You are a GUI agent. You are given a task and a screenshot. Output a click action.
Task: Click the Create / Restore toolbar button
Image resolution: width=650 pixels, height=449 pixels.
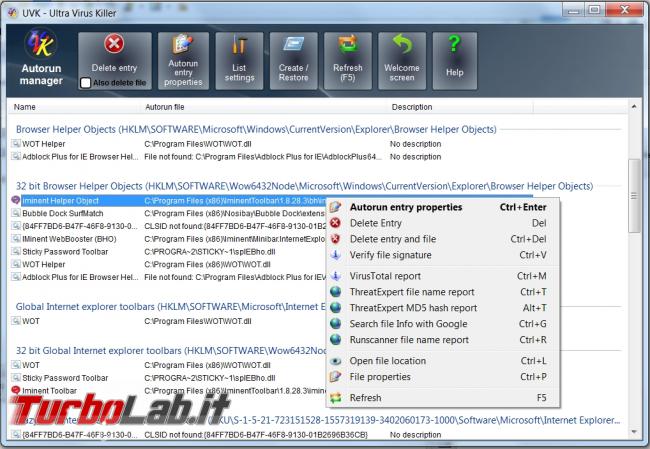(293, 61)
